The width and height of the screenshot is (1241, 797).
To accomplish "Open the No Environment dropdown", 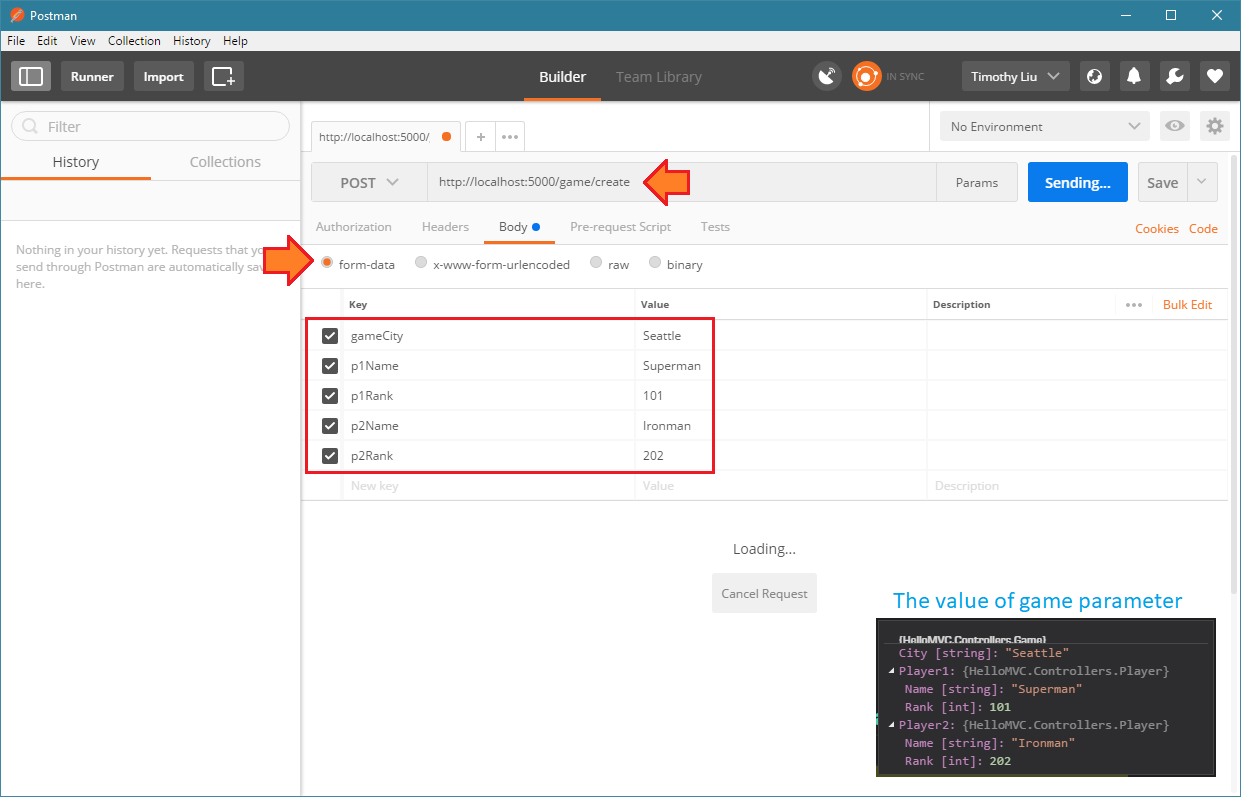I will pos(1045,126).
